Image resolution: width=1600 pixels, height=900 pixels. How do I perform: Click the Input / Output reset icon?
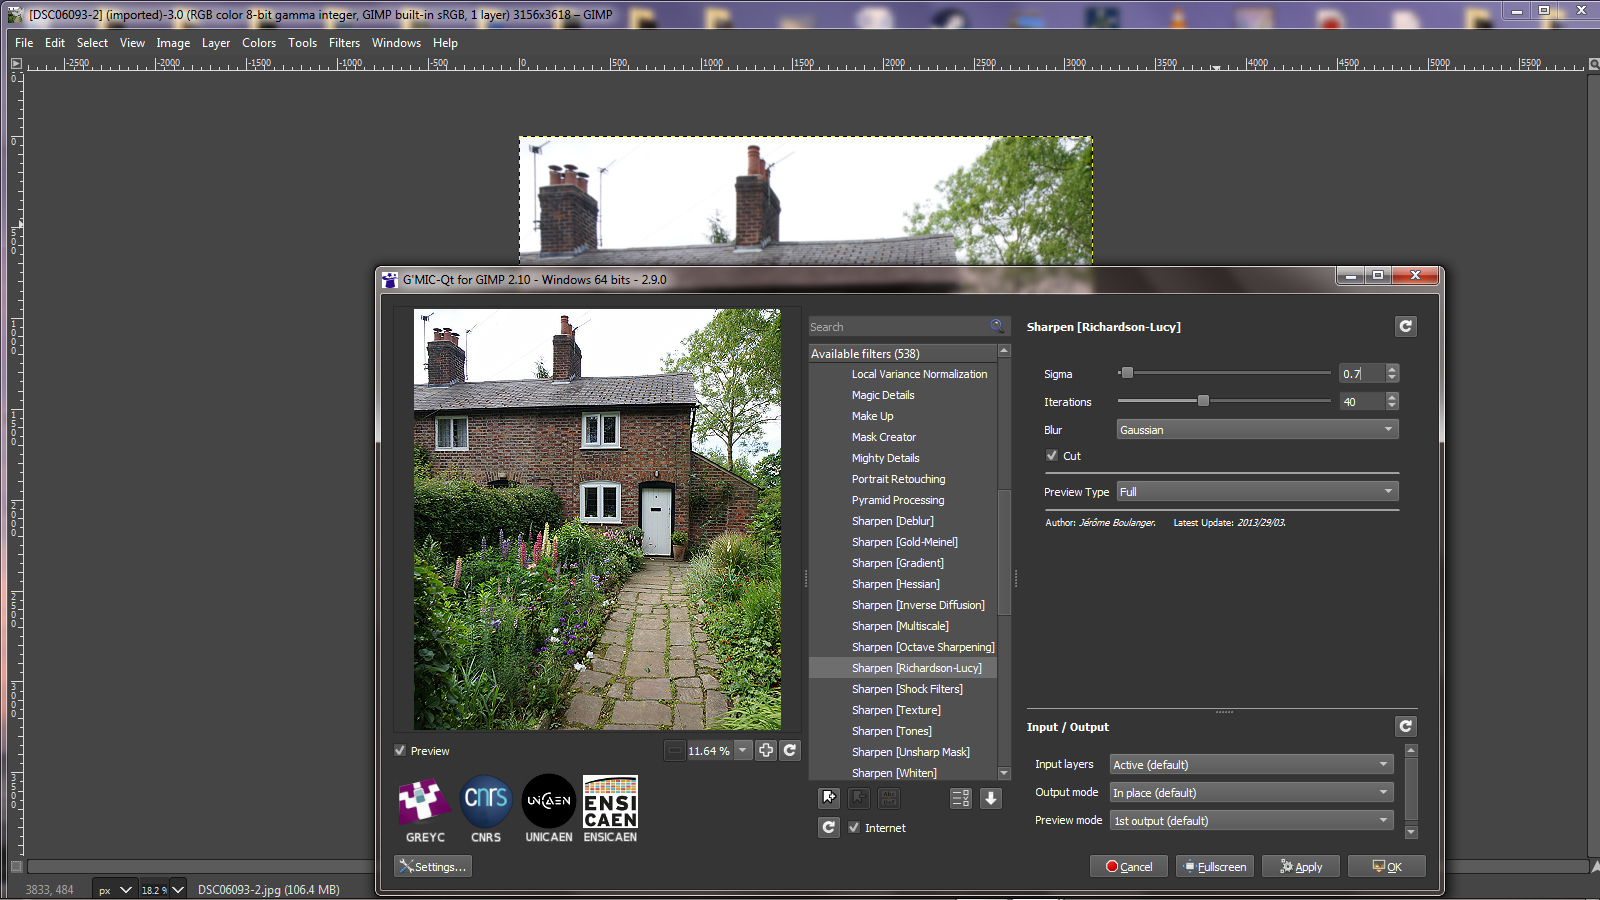point(1405,726)
